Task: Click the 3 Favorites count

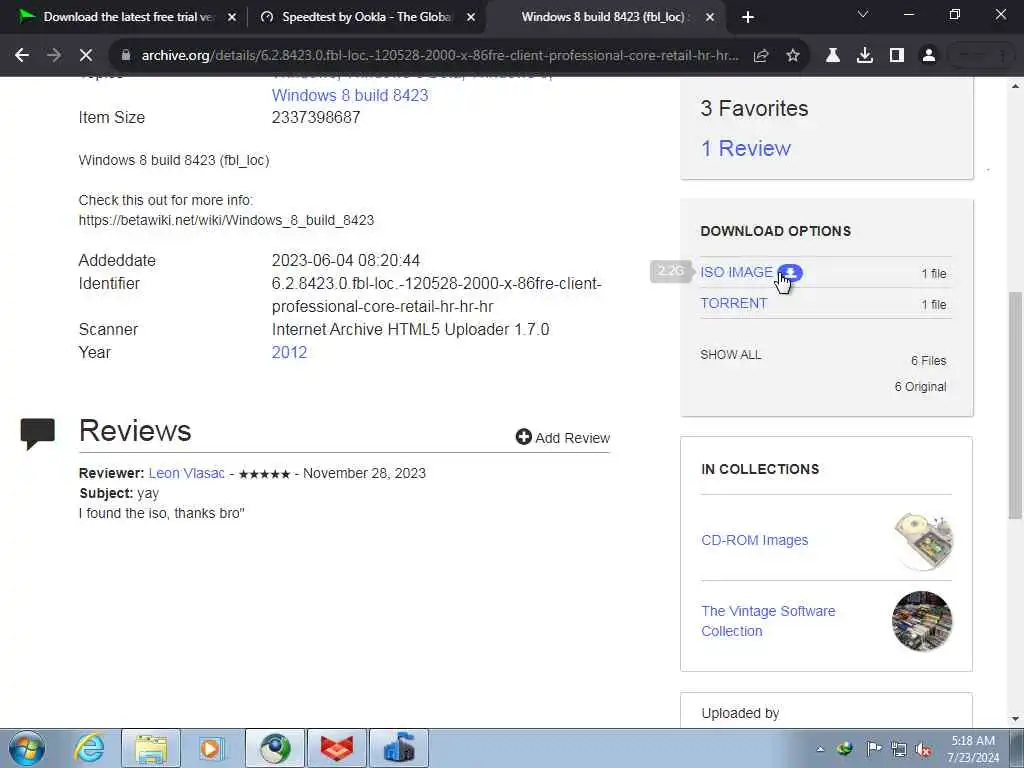Action: pyautogui.click(x=754, y=108)
